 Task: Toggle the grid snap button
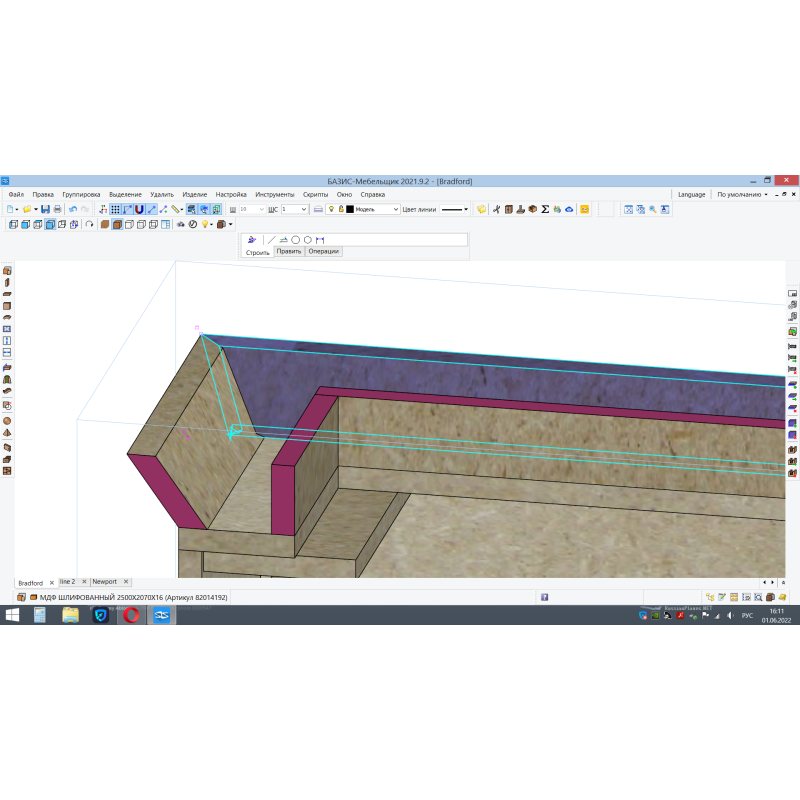115,209
